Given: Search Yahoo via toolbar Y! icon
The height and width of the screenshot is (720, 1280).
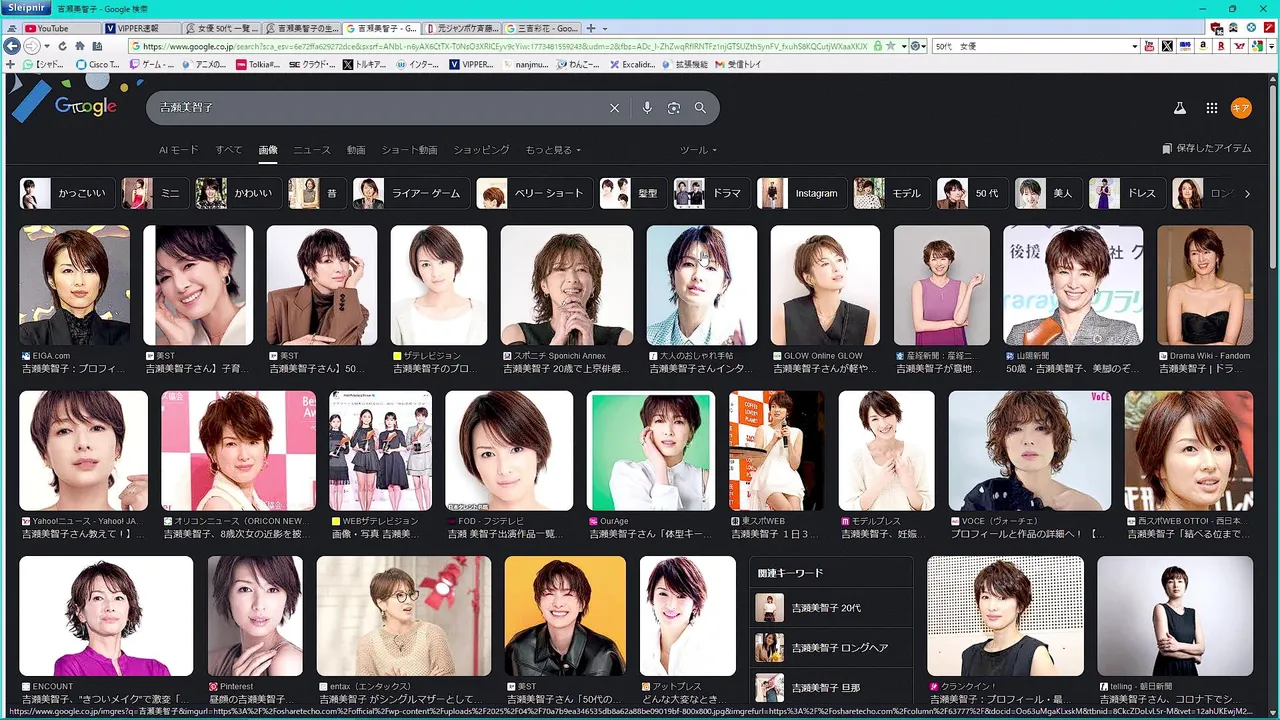Looking at the screenshot, I should pos(1239,46).
